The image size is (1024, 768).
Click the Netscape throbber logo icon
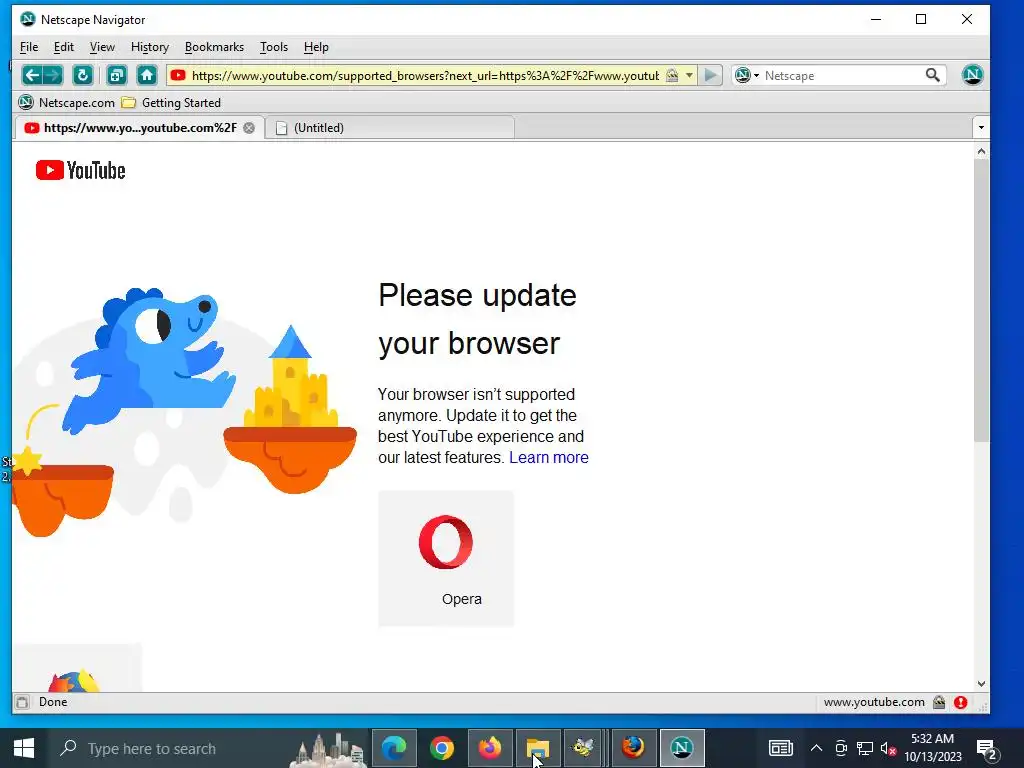pos(972,74)
